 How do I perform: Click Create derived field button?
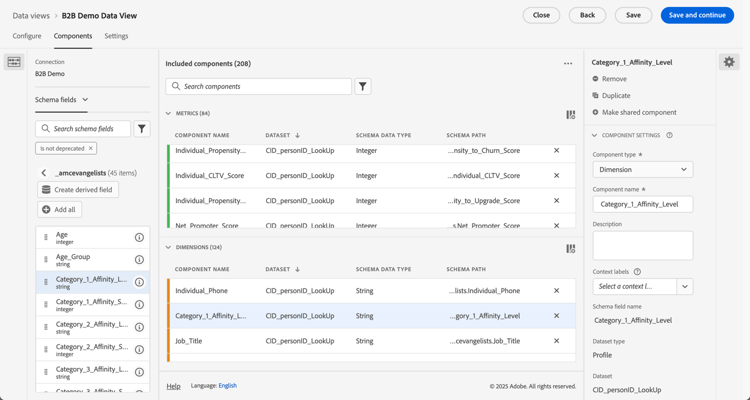click(78, 189)
